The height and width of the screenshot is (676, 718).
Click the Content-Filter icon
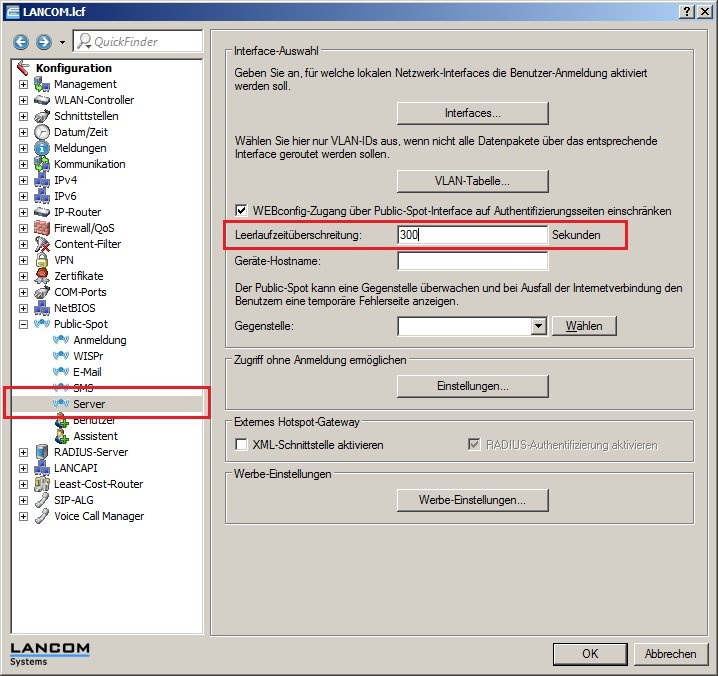click(42, 244)
